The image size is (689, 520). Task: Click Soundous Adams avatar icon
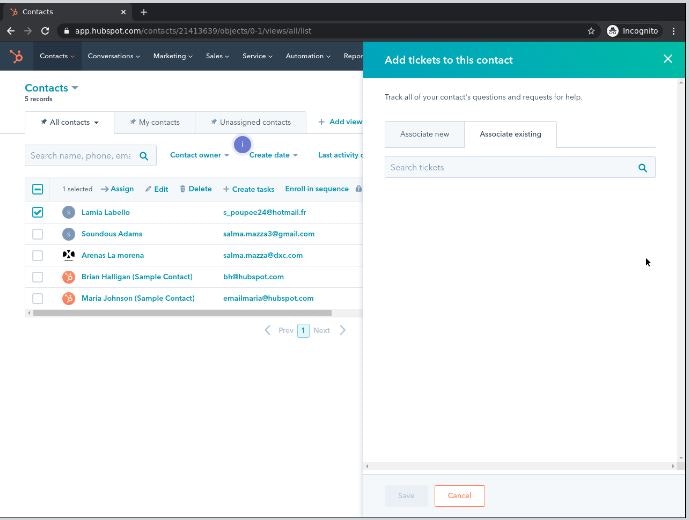69,234
